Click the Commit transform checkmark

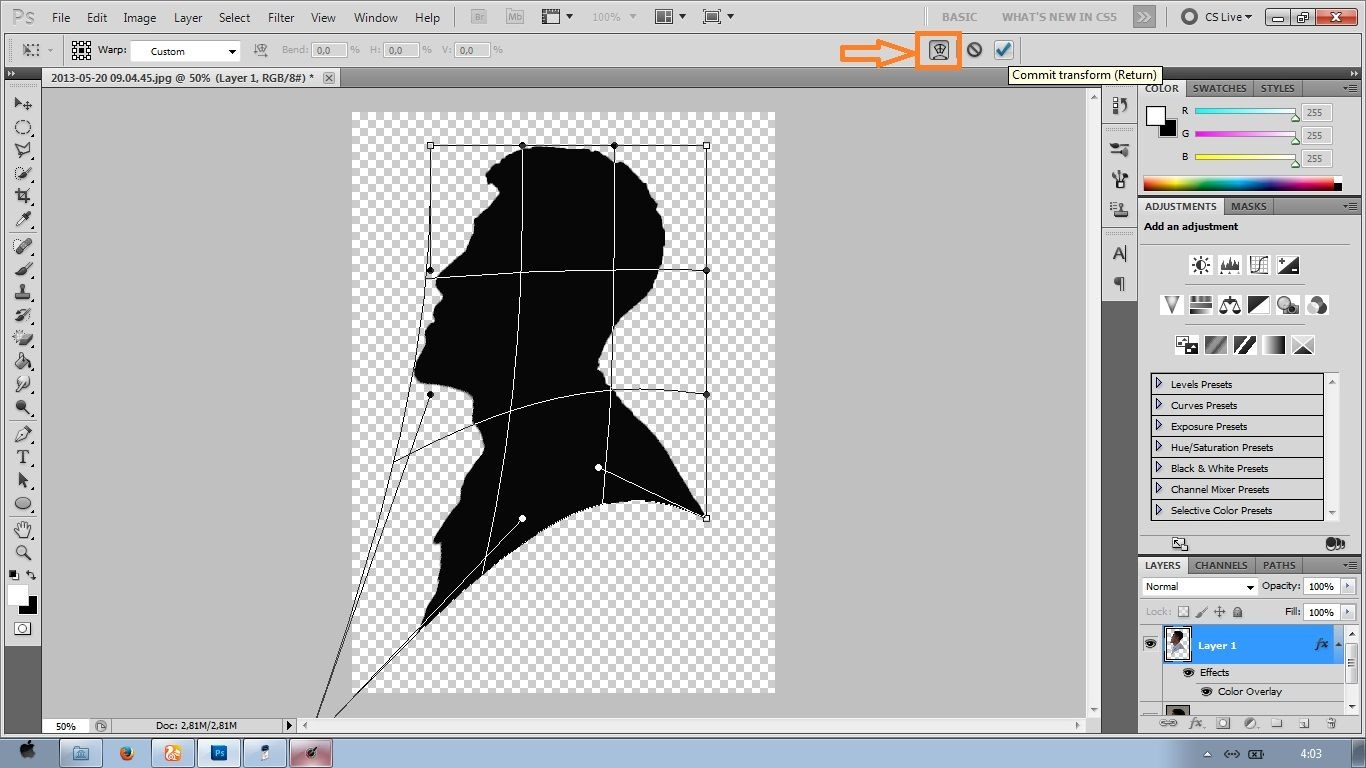pyautogui.click(x=1003, y=50)
